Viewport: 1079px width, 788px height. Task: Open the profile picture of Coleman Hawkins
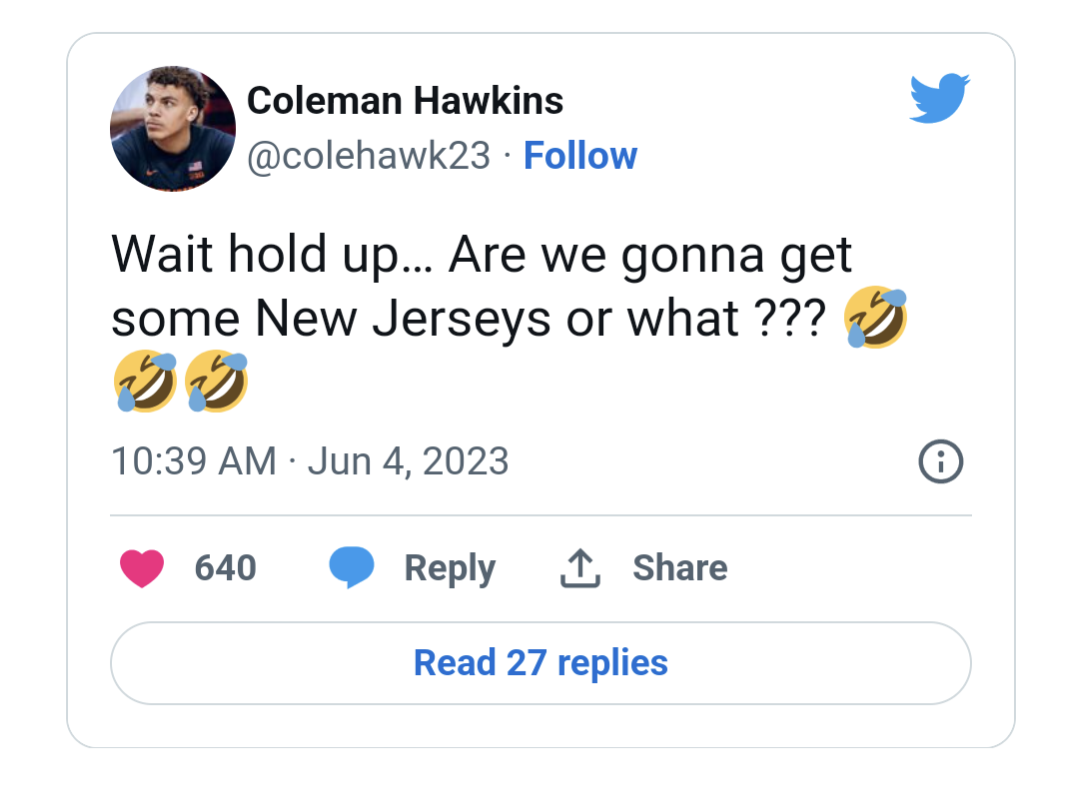click(x=172, y=128)
